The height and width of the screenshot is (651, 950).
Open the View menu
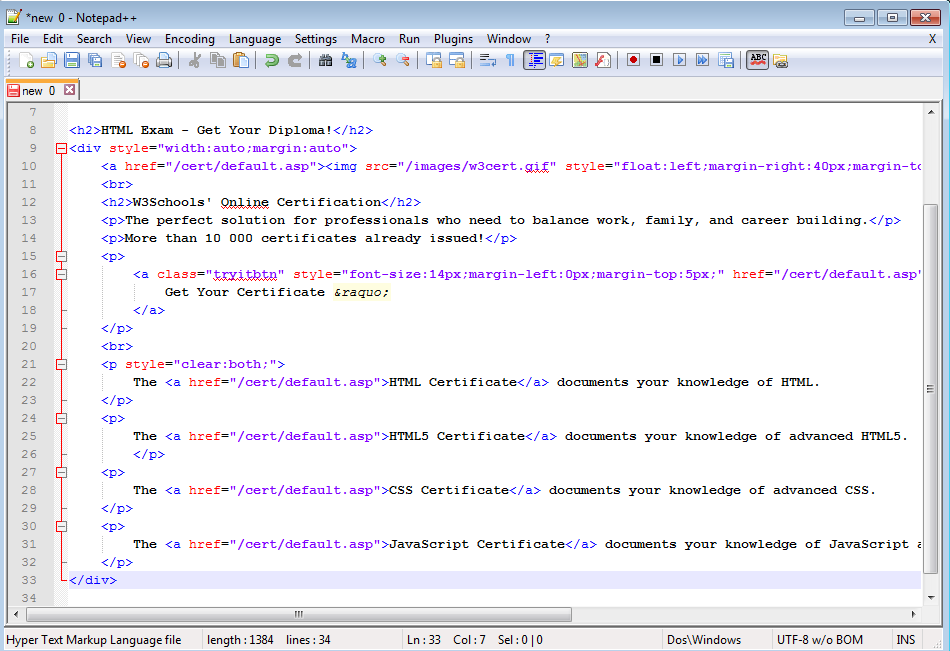click(x=138, y=39)
